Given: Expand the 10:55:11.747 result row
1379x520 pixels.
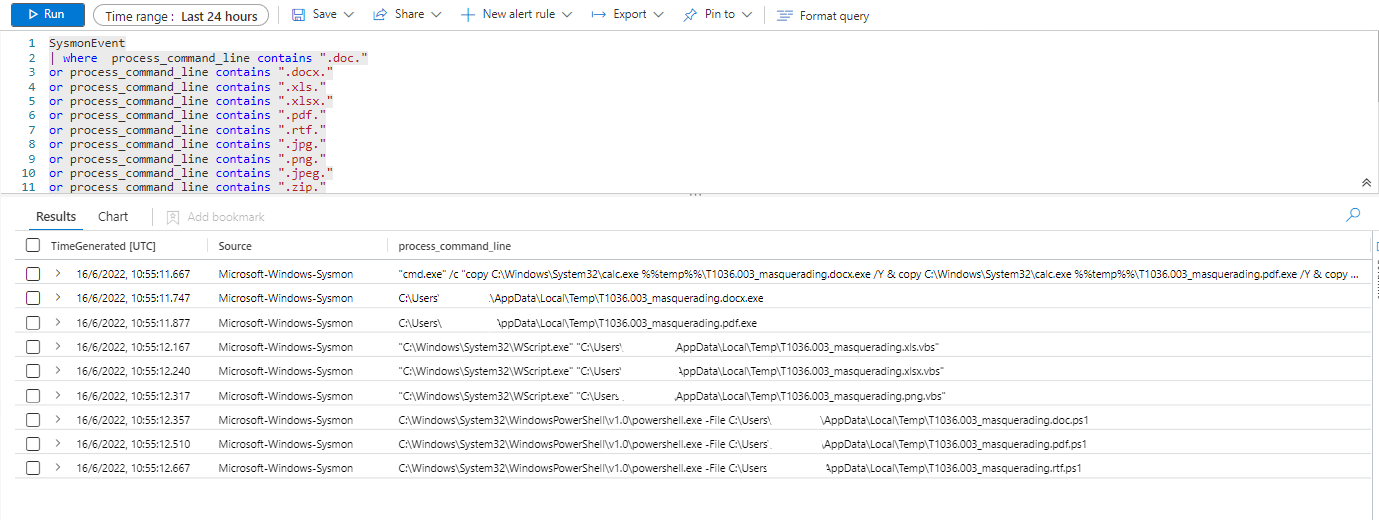Looking at the screenshot, I should tap(58, 298).
